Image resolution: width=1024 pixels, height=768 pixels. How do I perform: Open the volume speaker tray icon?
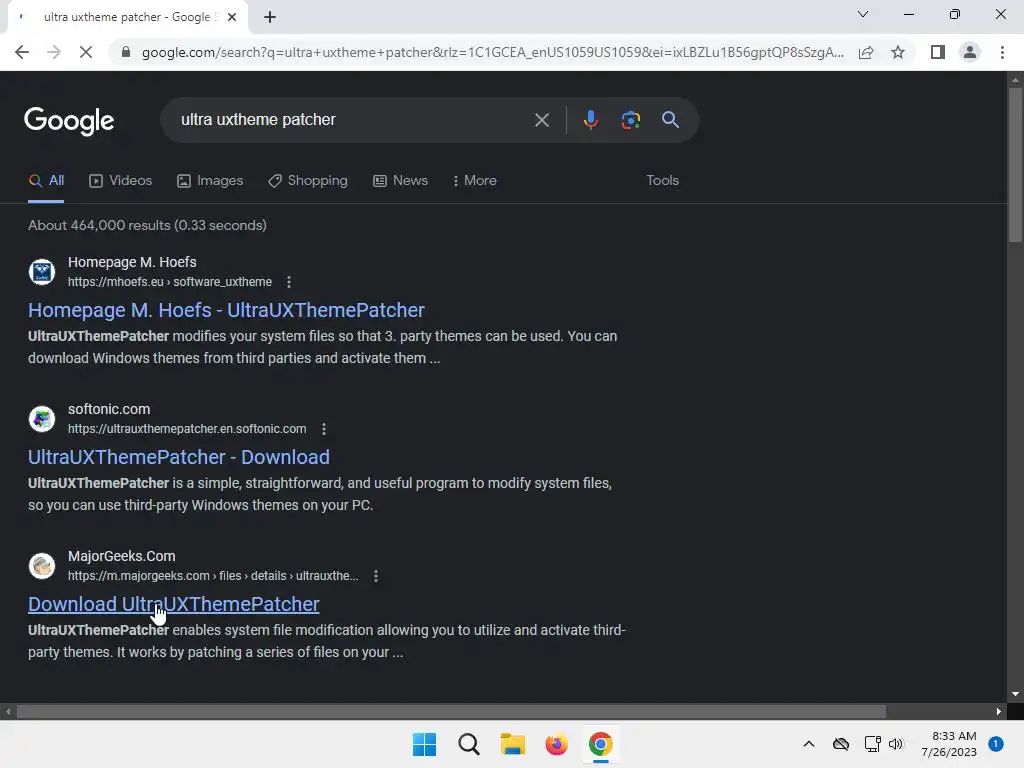coord(895,744)
